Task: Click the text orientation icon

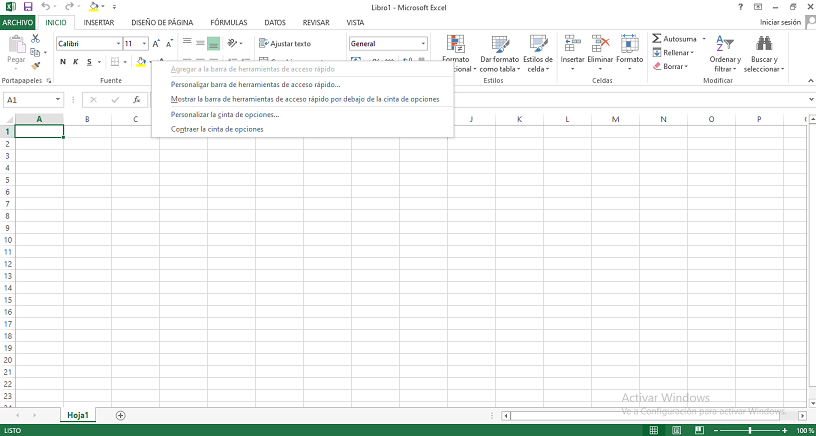Action: 233,43
